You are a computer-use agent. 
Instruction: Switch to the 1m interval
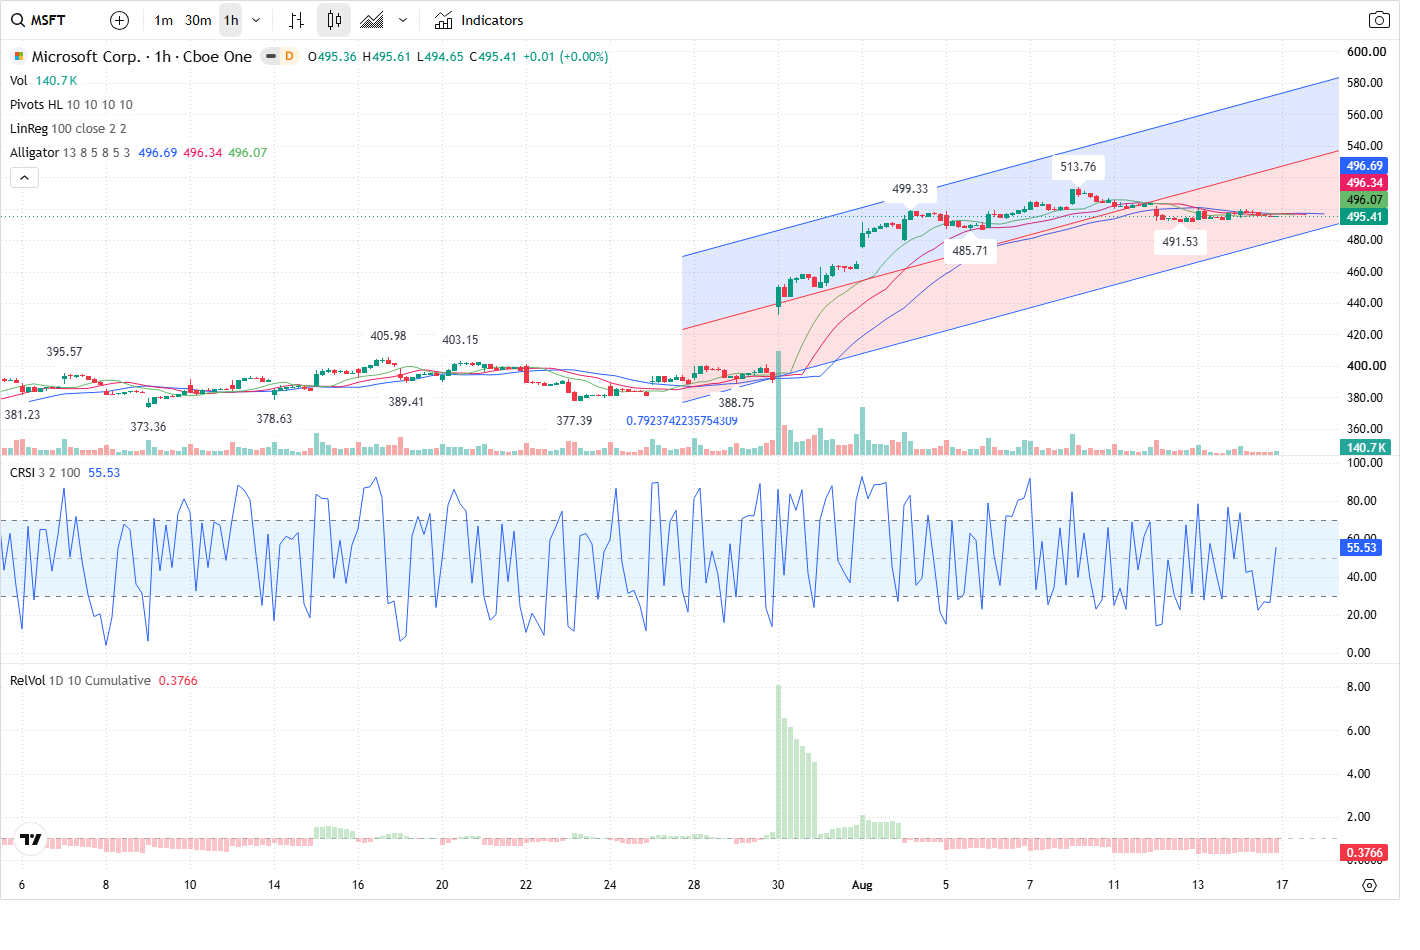coord(164,20)
